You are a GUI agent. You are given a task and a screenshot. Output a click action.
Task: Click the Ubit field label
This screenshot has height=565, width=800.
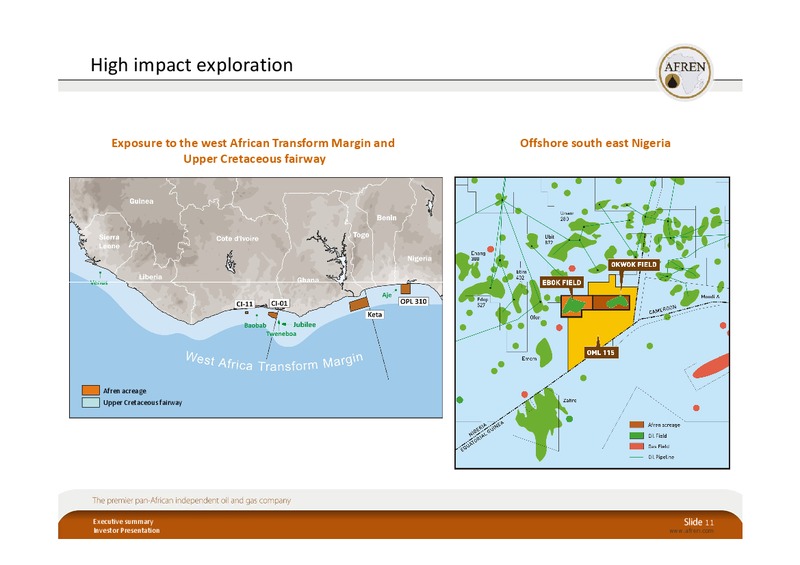(549, 239)
